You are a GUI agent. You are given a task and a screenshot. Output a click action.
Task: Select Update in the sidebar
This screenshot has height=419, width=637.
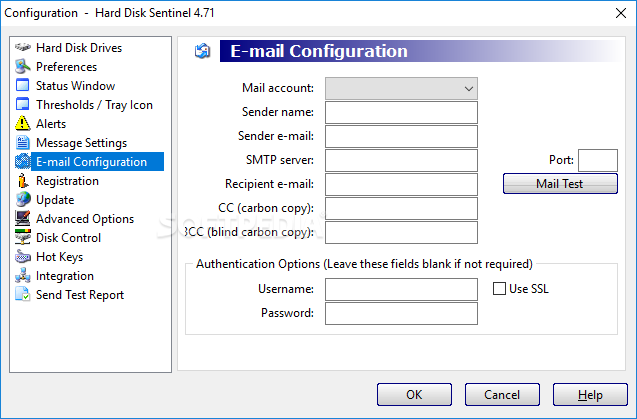tap(55, 200)
